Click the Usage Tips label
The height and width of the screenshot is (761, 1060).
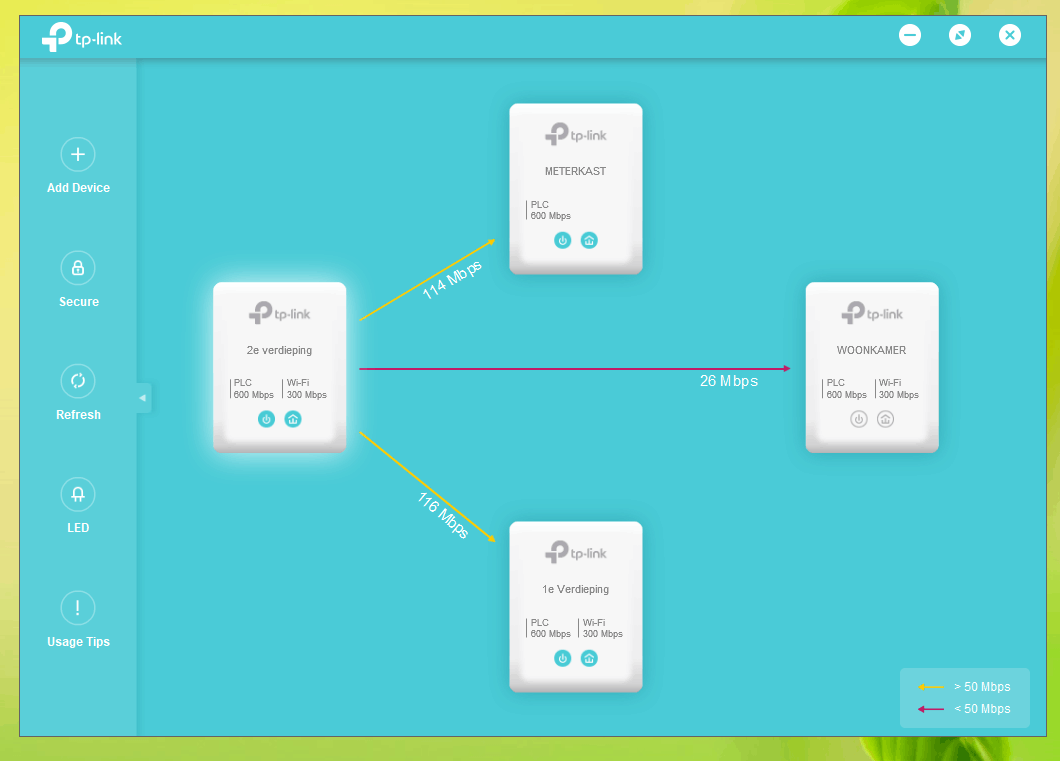pos(78,642)
